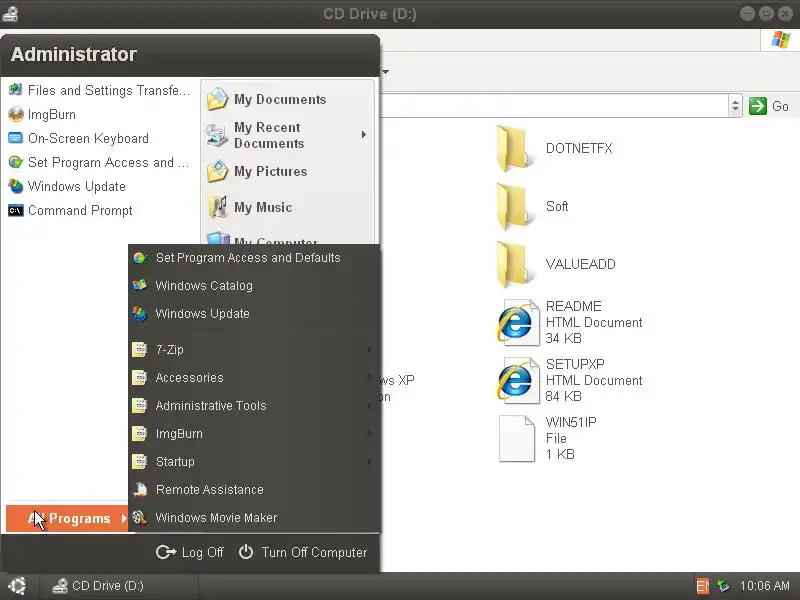Click the toolbar dropdown arrow beside start menu

tap(386, 71)
